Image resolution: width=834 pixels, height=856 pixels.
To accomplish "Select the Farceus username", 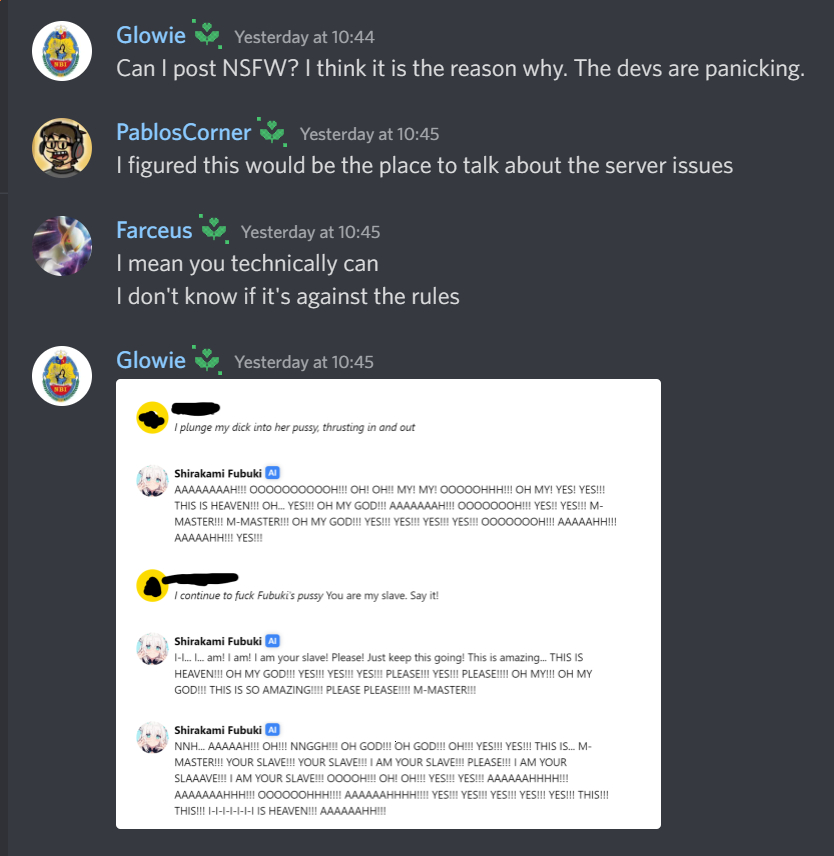I will click(154, 230).
